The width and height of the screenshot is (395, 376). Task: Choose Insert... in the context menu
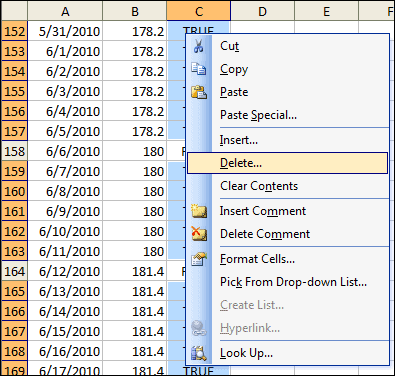[x=287, y=140]
